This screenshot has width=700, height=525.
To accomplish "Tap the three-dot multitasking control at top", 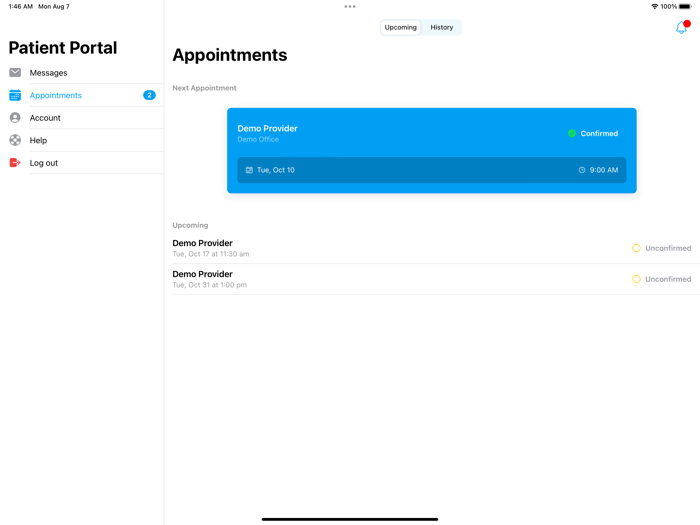I will 350,7.
